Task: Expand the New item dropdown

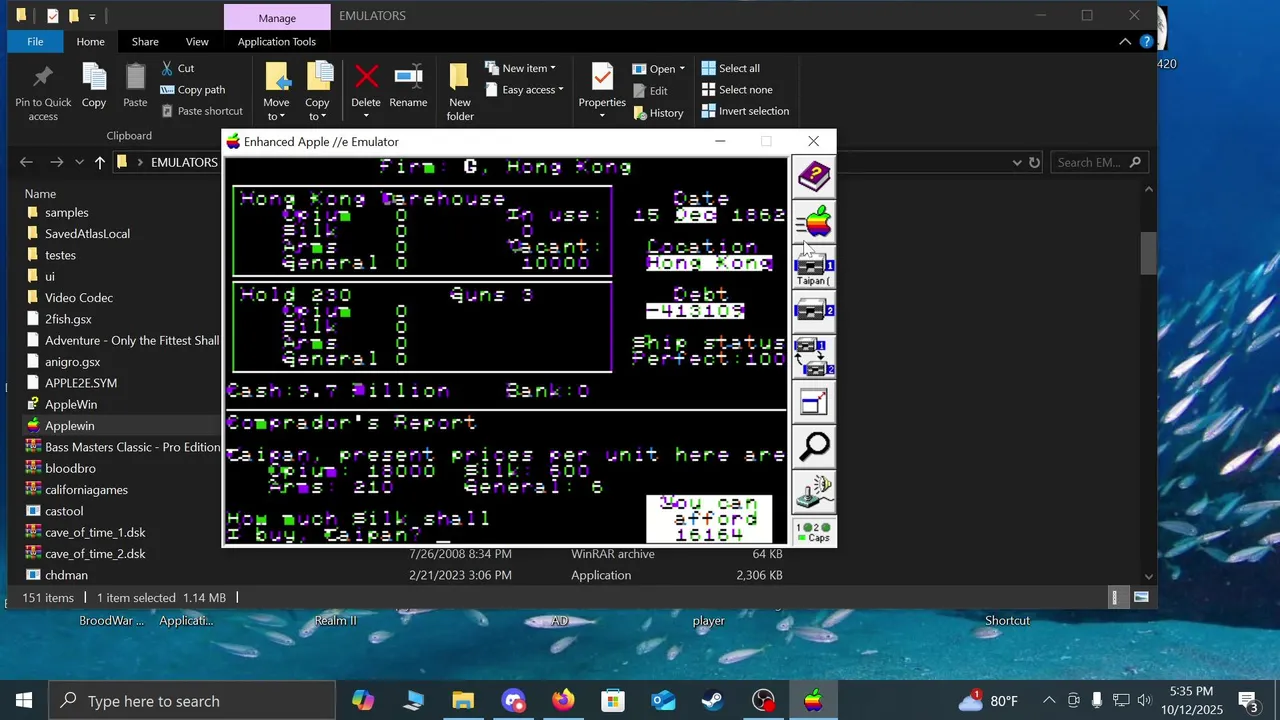Action: [520, 68]
